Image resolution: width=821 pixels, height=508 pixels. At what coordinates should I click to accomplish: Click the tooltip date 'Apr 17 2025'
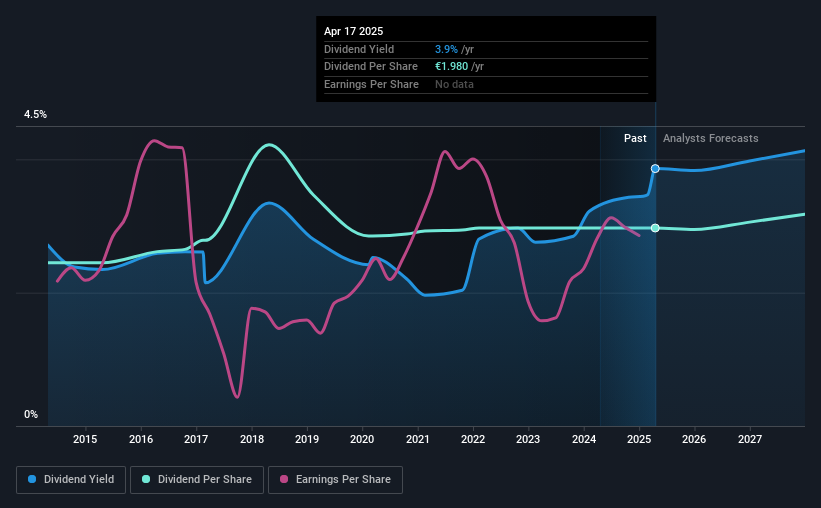coord(353,31)
